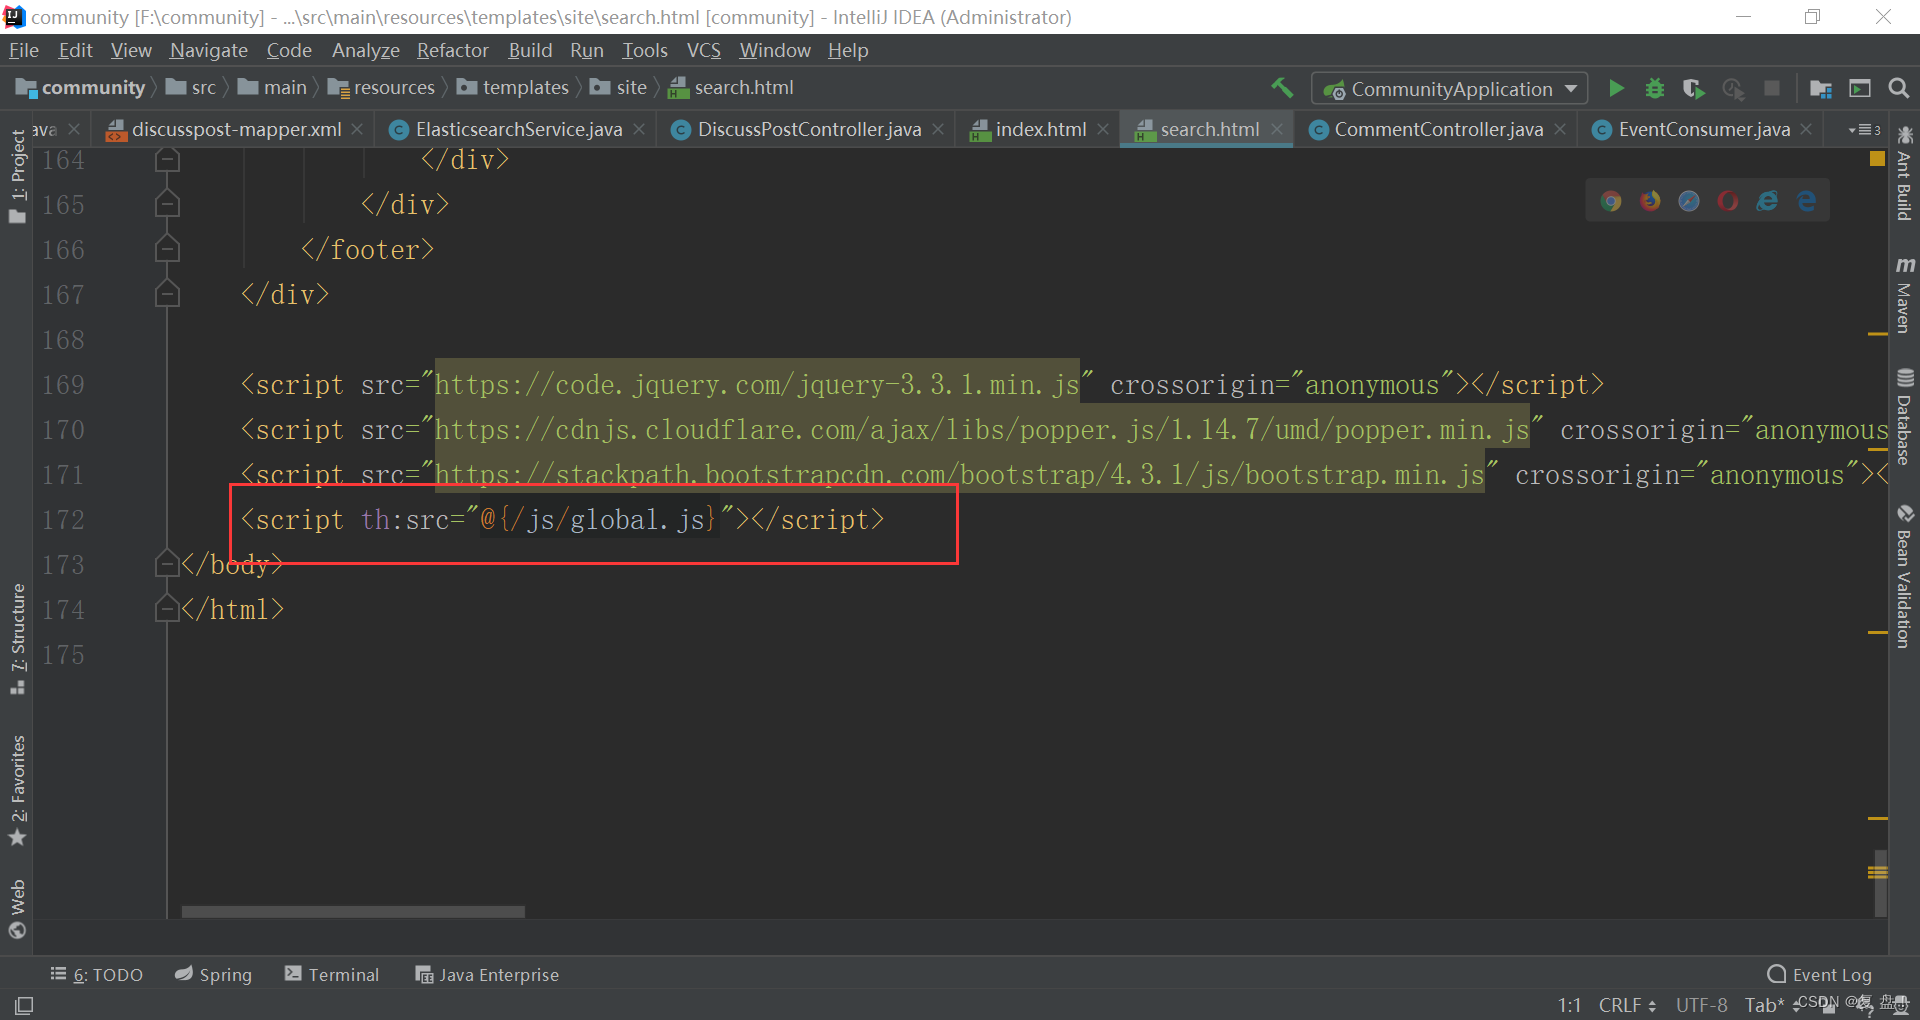Show hidden editor tabs list dropdown
This screenshot has height=1020, width=1920.
coord(1865,130)
